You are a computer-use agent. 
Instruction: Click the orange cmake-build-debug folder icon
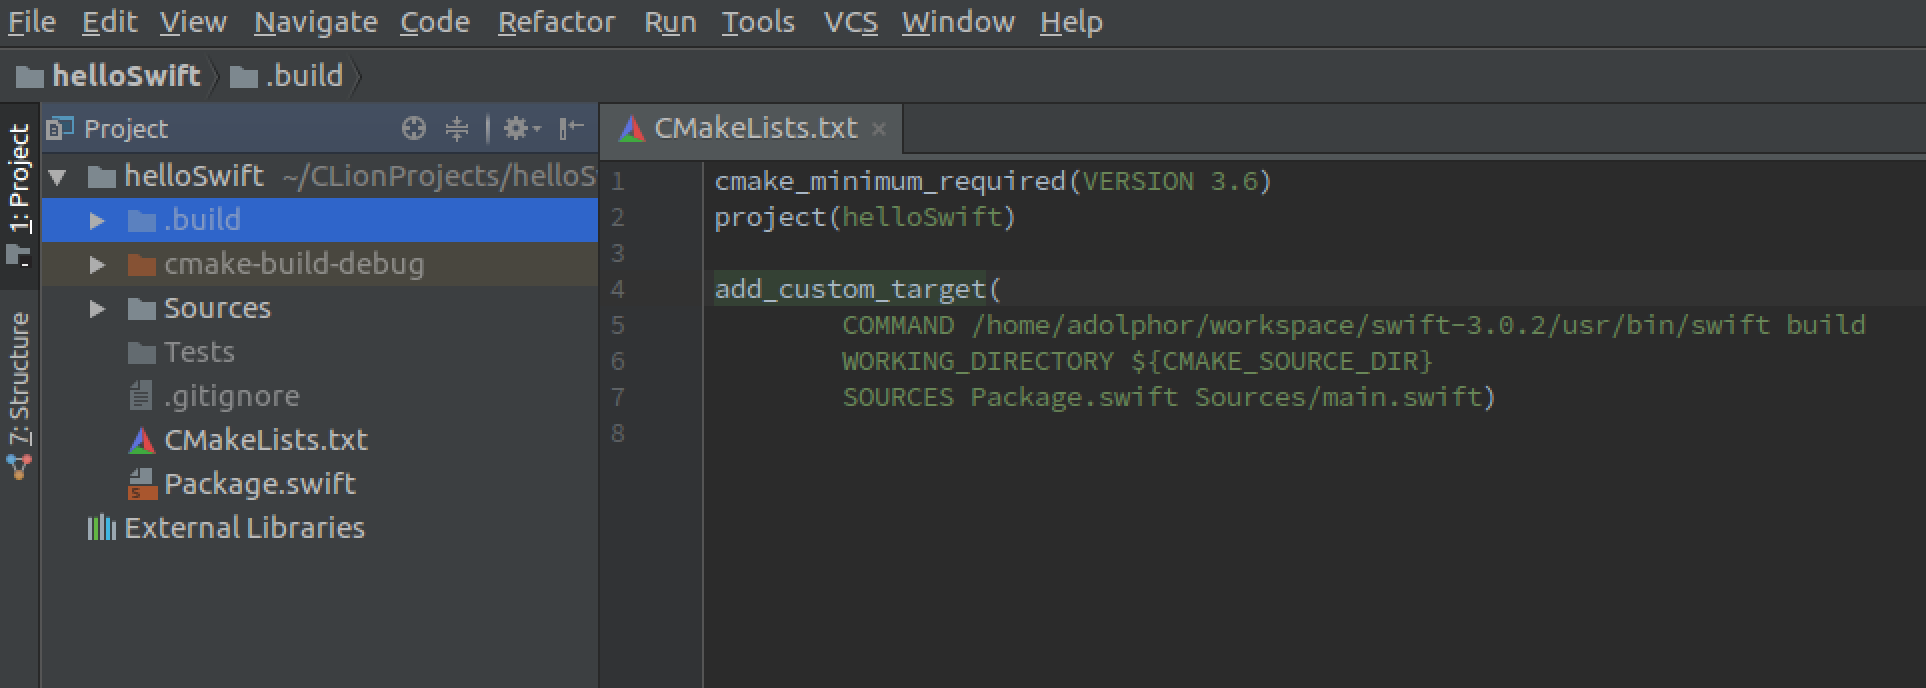(x=142, y=265)
